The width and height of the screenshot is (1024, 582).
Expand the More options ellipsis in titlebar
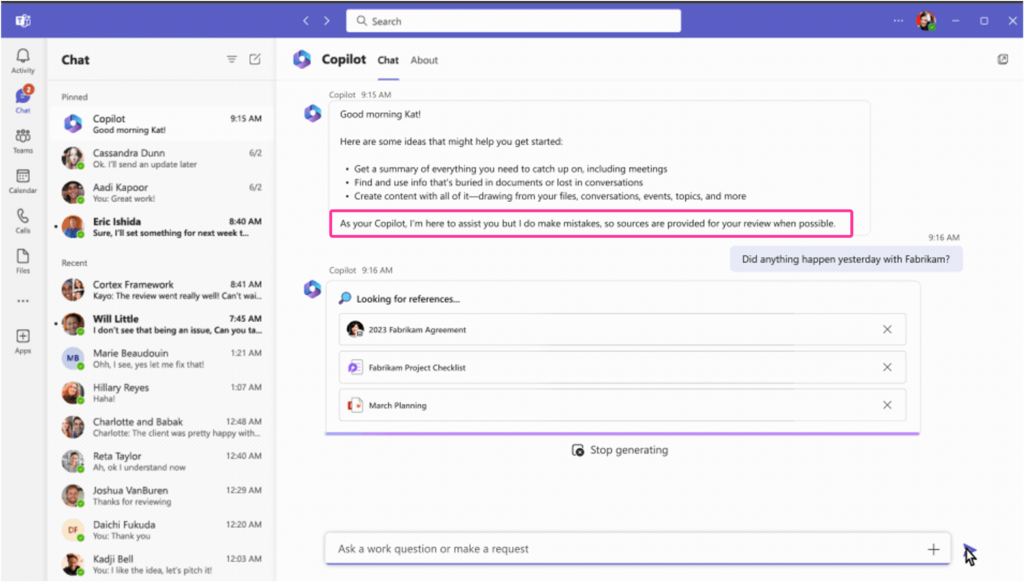pos(897,19)
